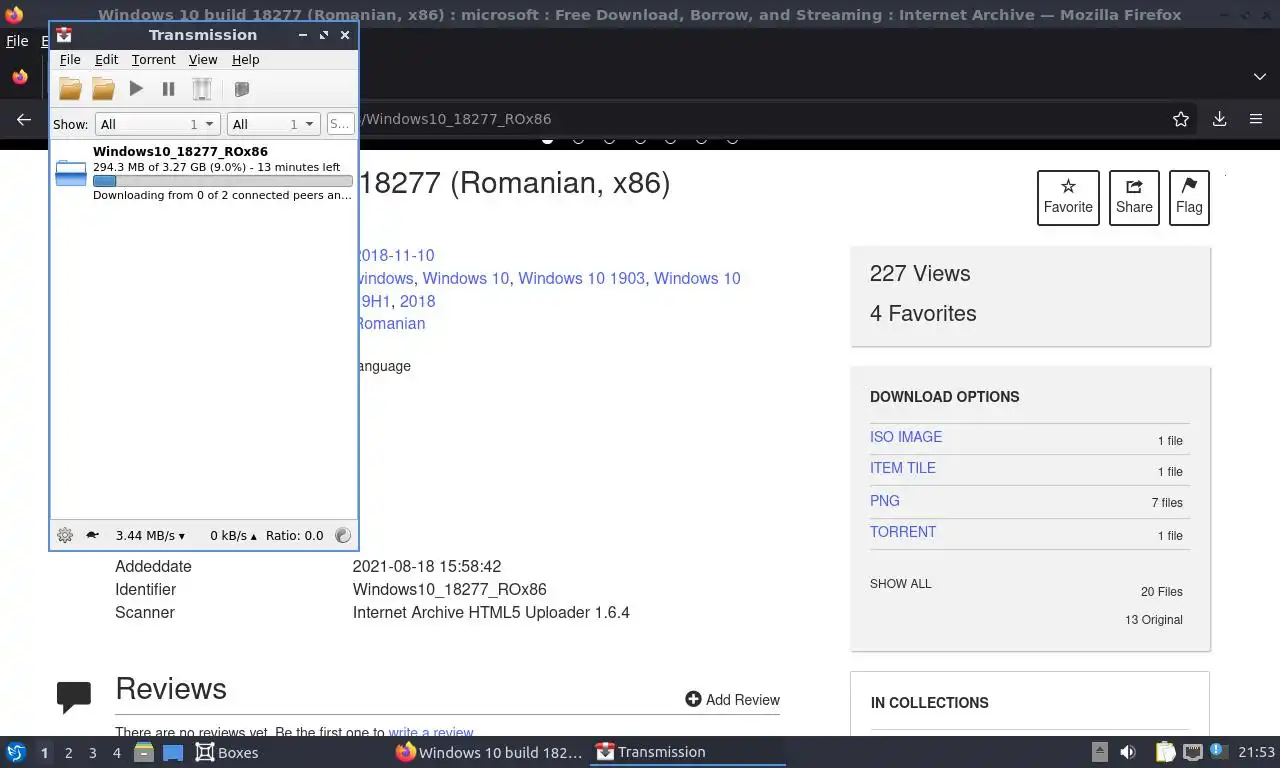Click SHOW ALL download files

tap(900, 584)
